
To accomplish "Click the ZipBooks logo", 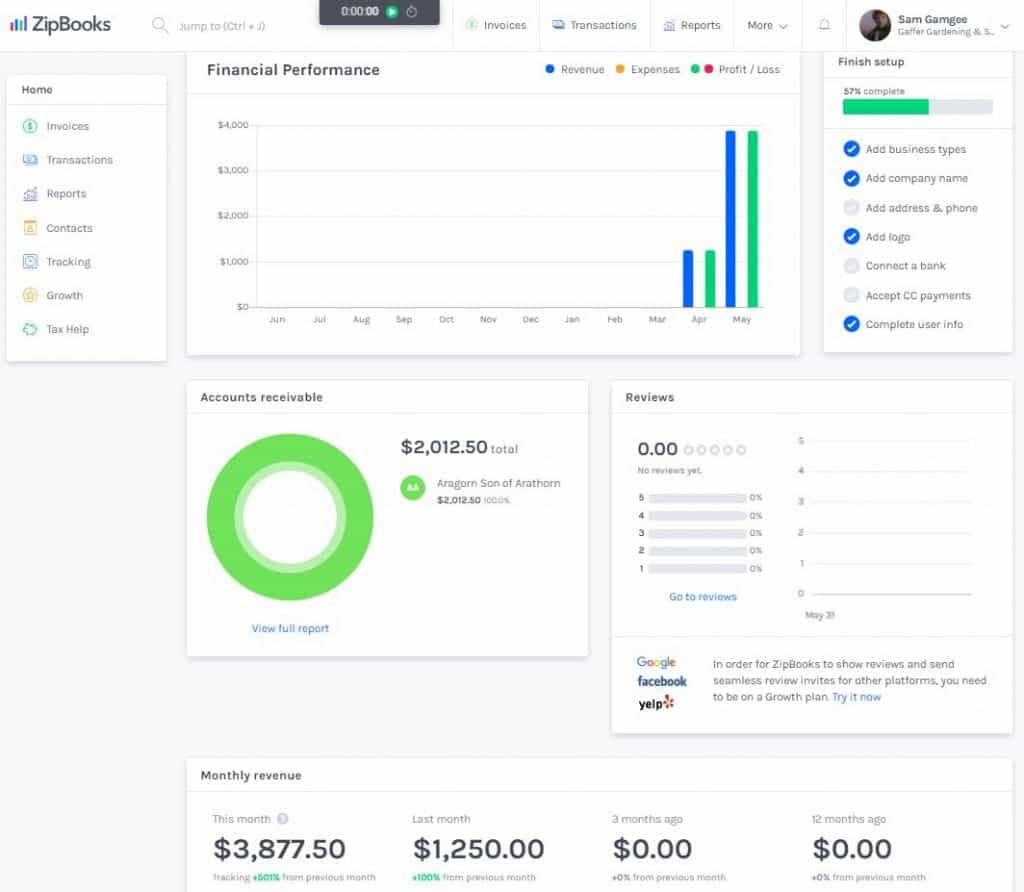I will tap(60, 25).
